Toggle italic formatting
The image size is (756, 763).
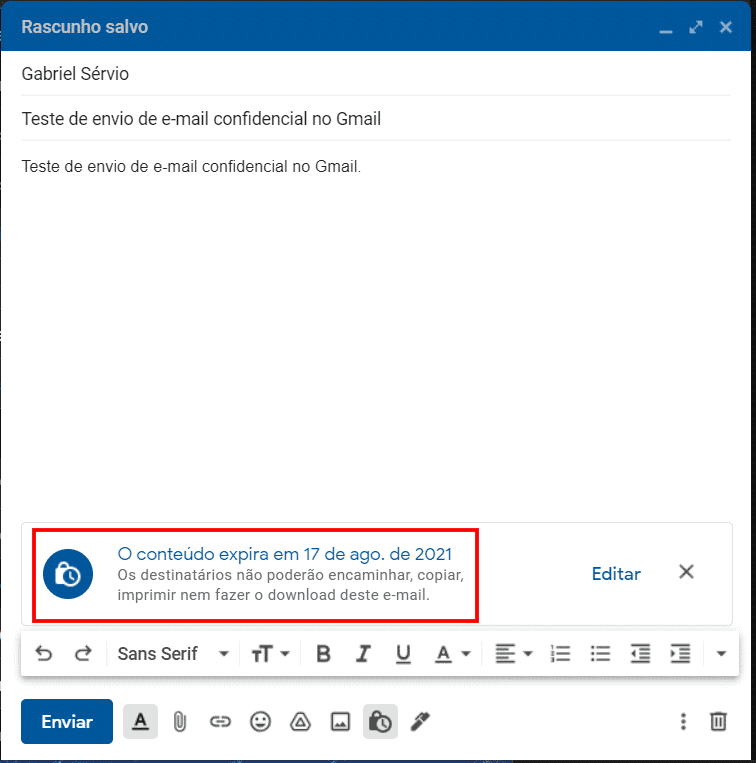pyautogui.click(x=363, y=654)
